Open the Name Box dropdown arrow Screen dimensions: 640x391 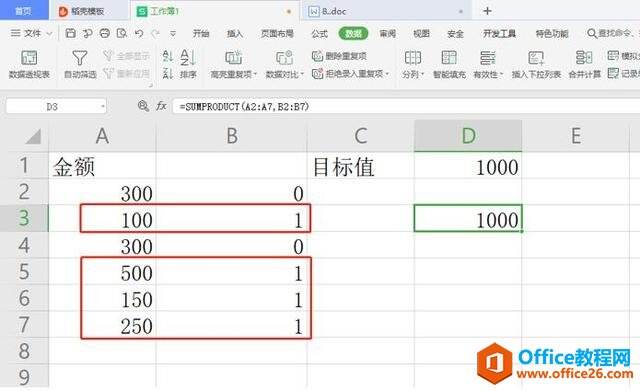point(102,107)
